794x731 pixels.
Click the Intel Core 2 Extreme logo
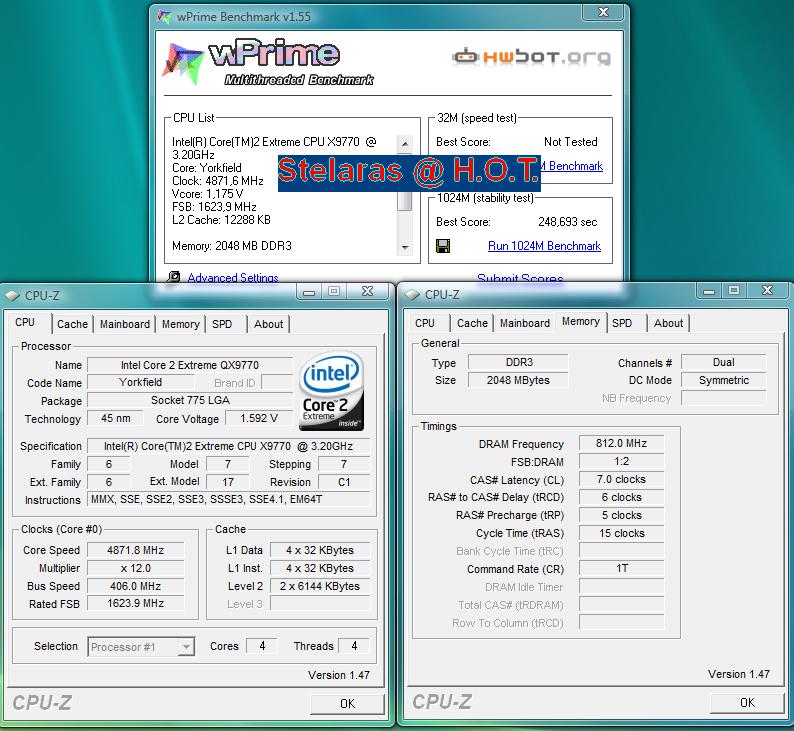(x=332, y=391)
